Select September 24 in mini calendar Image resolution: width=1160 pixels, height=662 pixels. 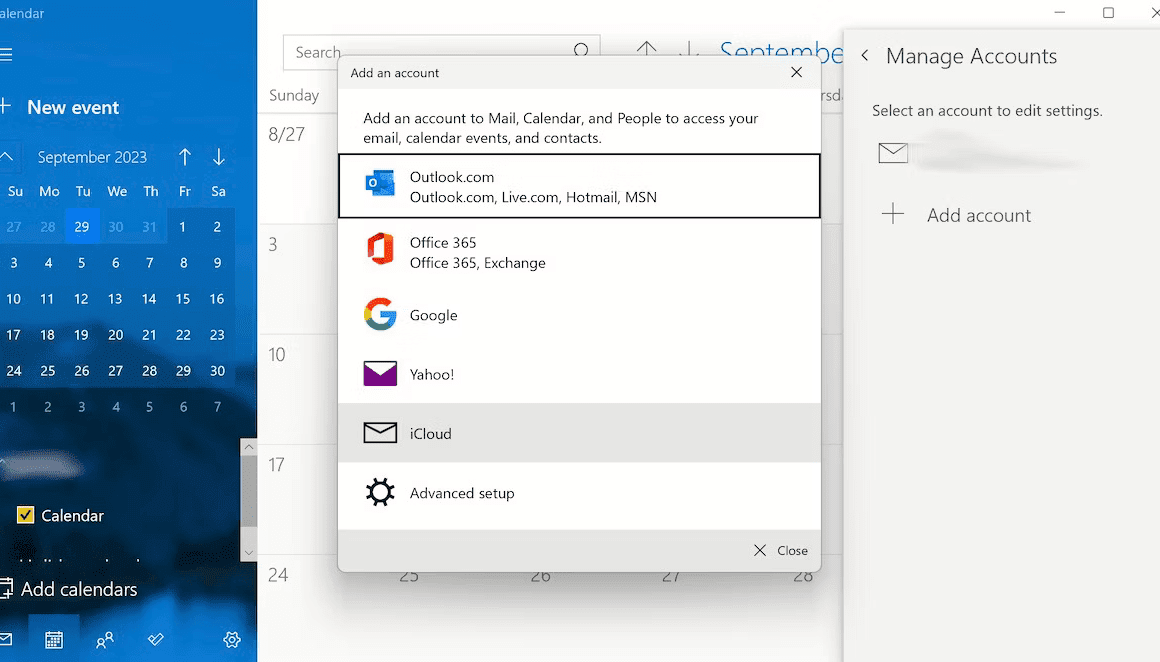pyautogui.click(x=14, y=371)
